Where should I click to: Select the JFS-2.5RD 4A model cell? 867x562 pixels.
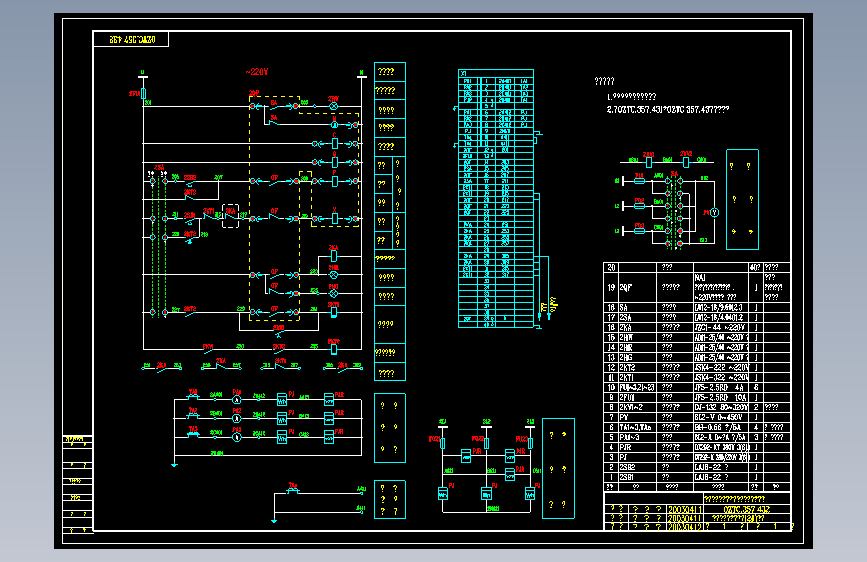coord(720,387)
